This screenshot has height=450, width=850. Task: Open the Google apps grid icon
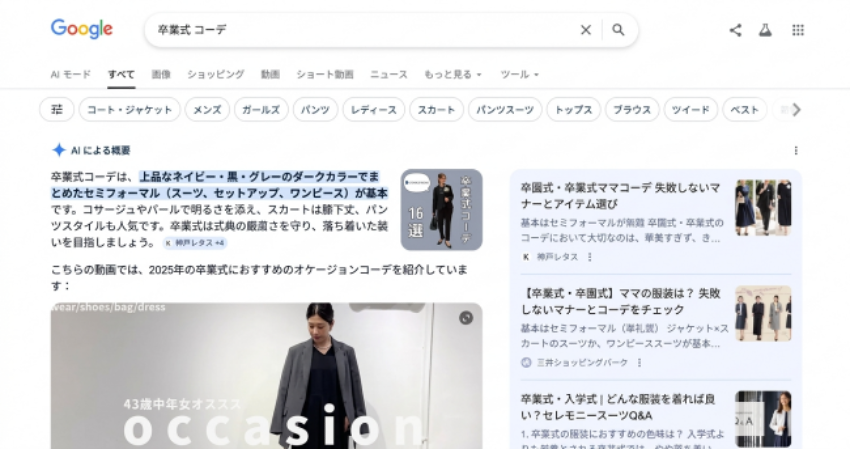click(797, 30)
